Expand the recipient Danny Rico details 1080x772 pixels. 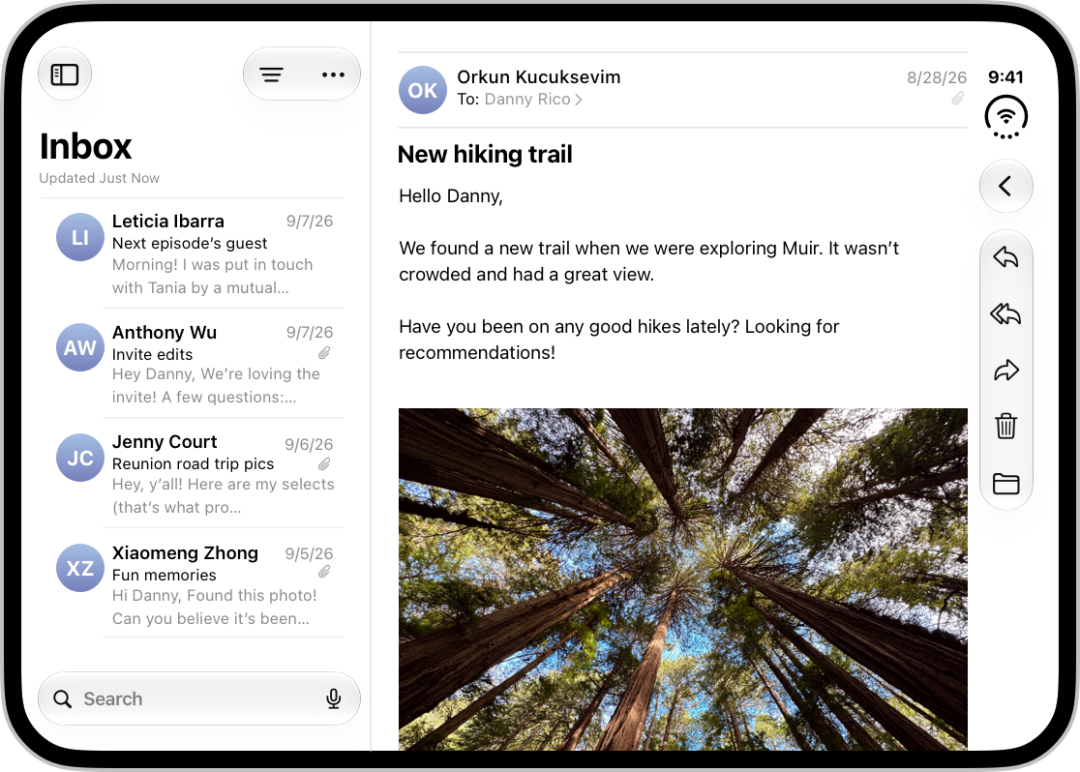(x=533, y=100)
